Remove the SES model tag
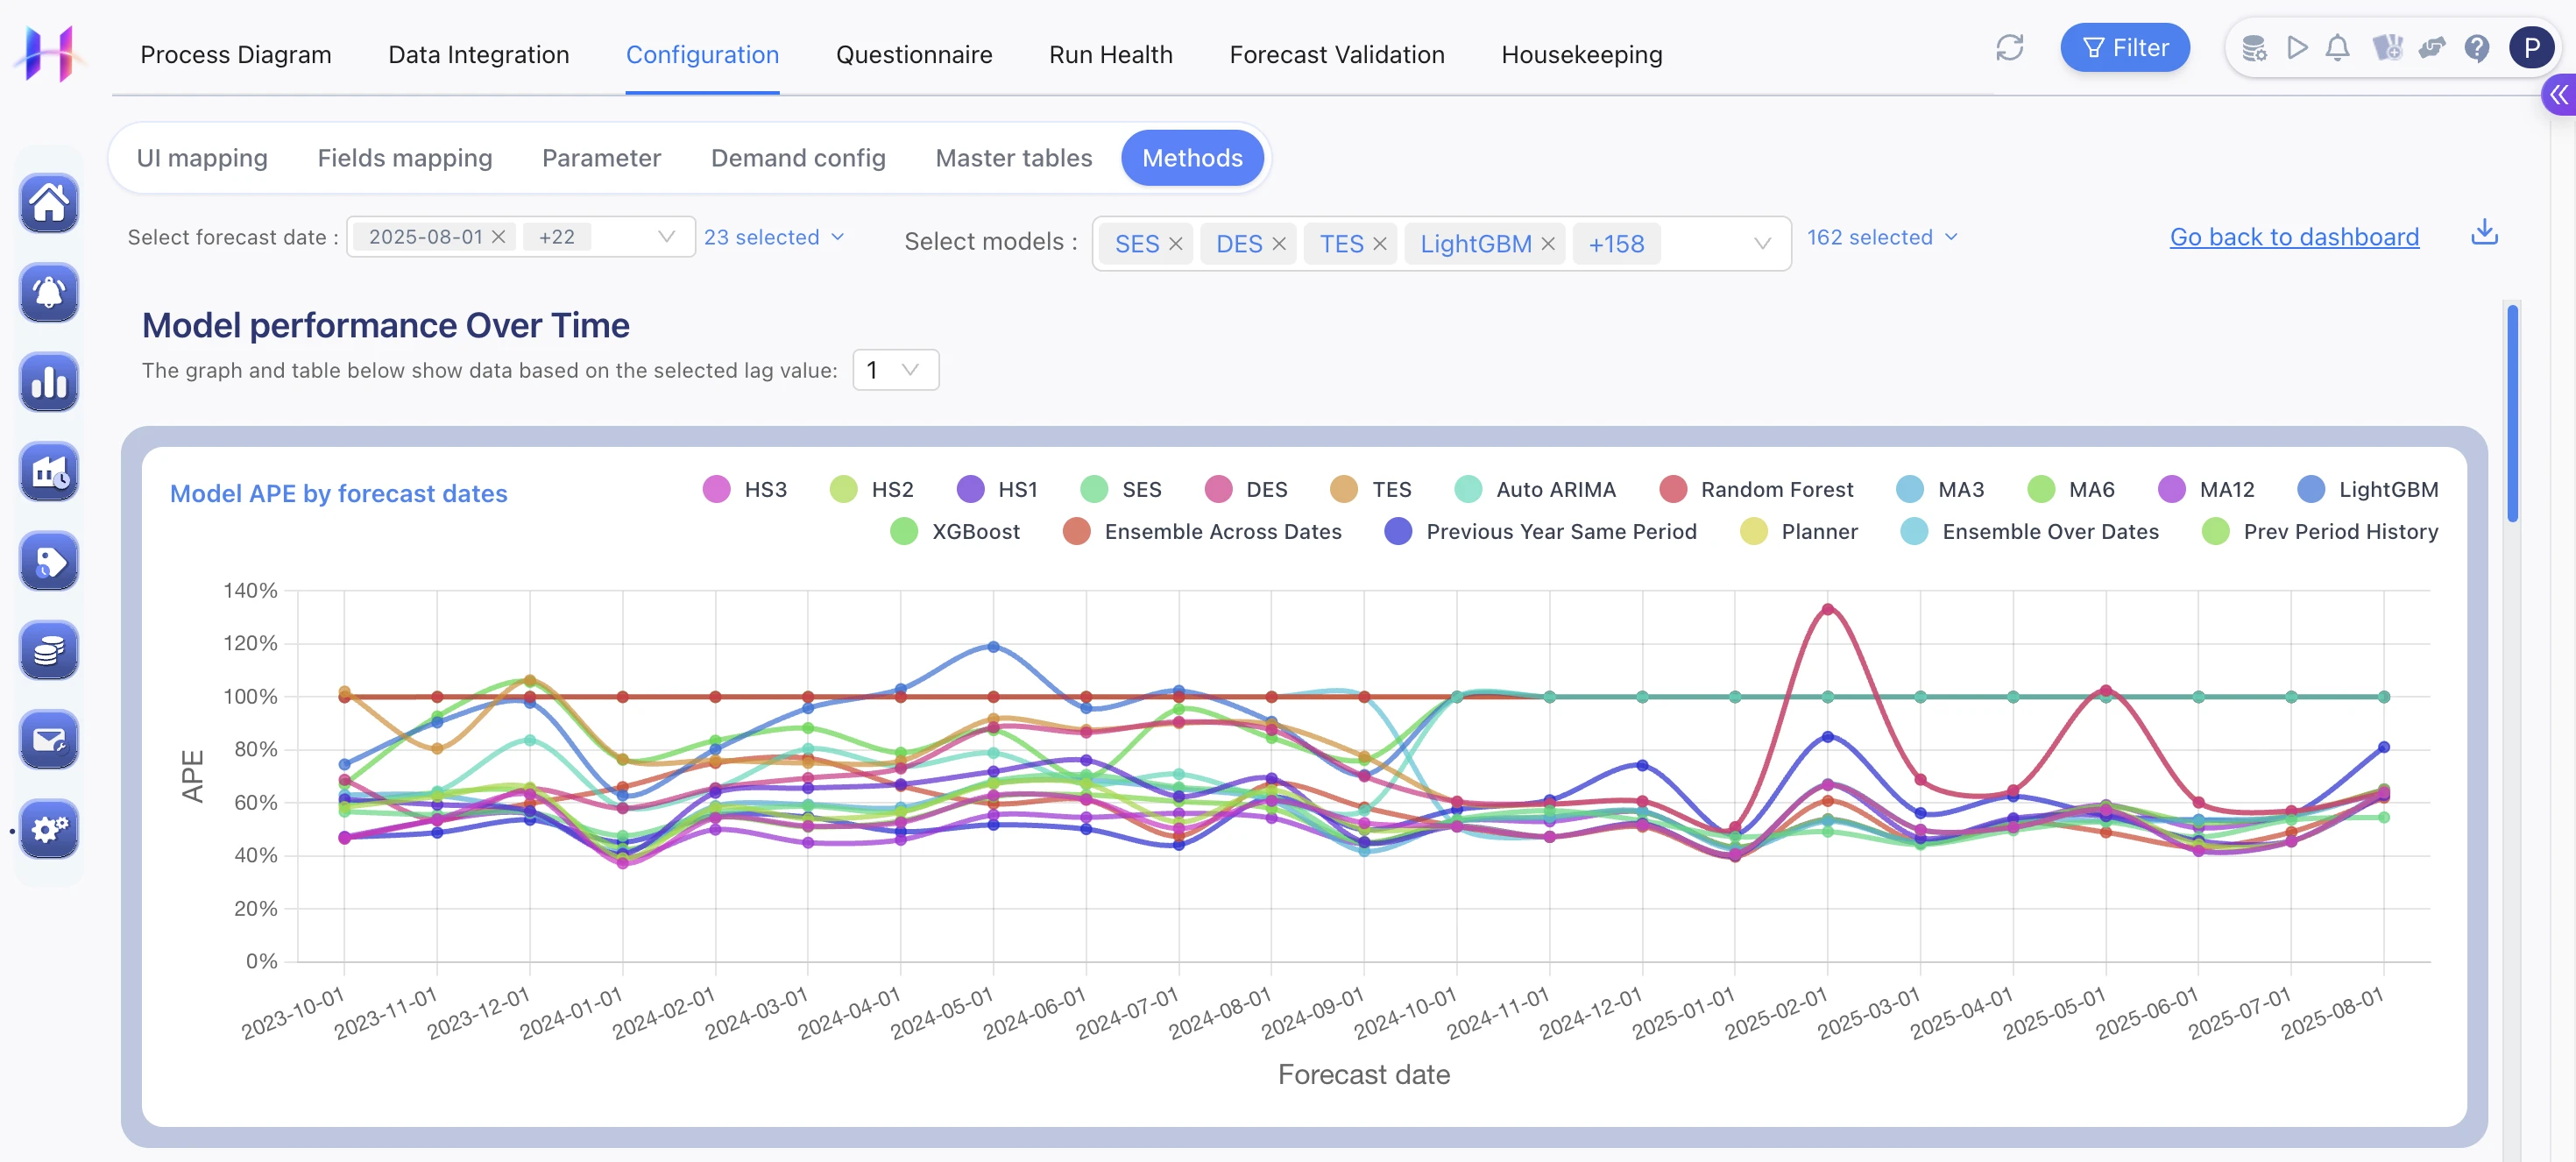This screenshot has height=1162, width=2576. pyautogui.click(x=1175, y=244)
